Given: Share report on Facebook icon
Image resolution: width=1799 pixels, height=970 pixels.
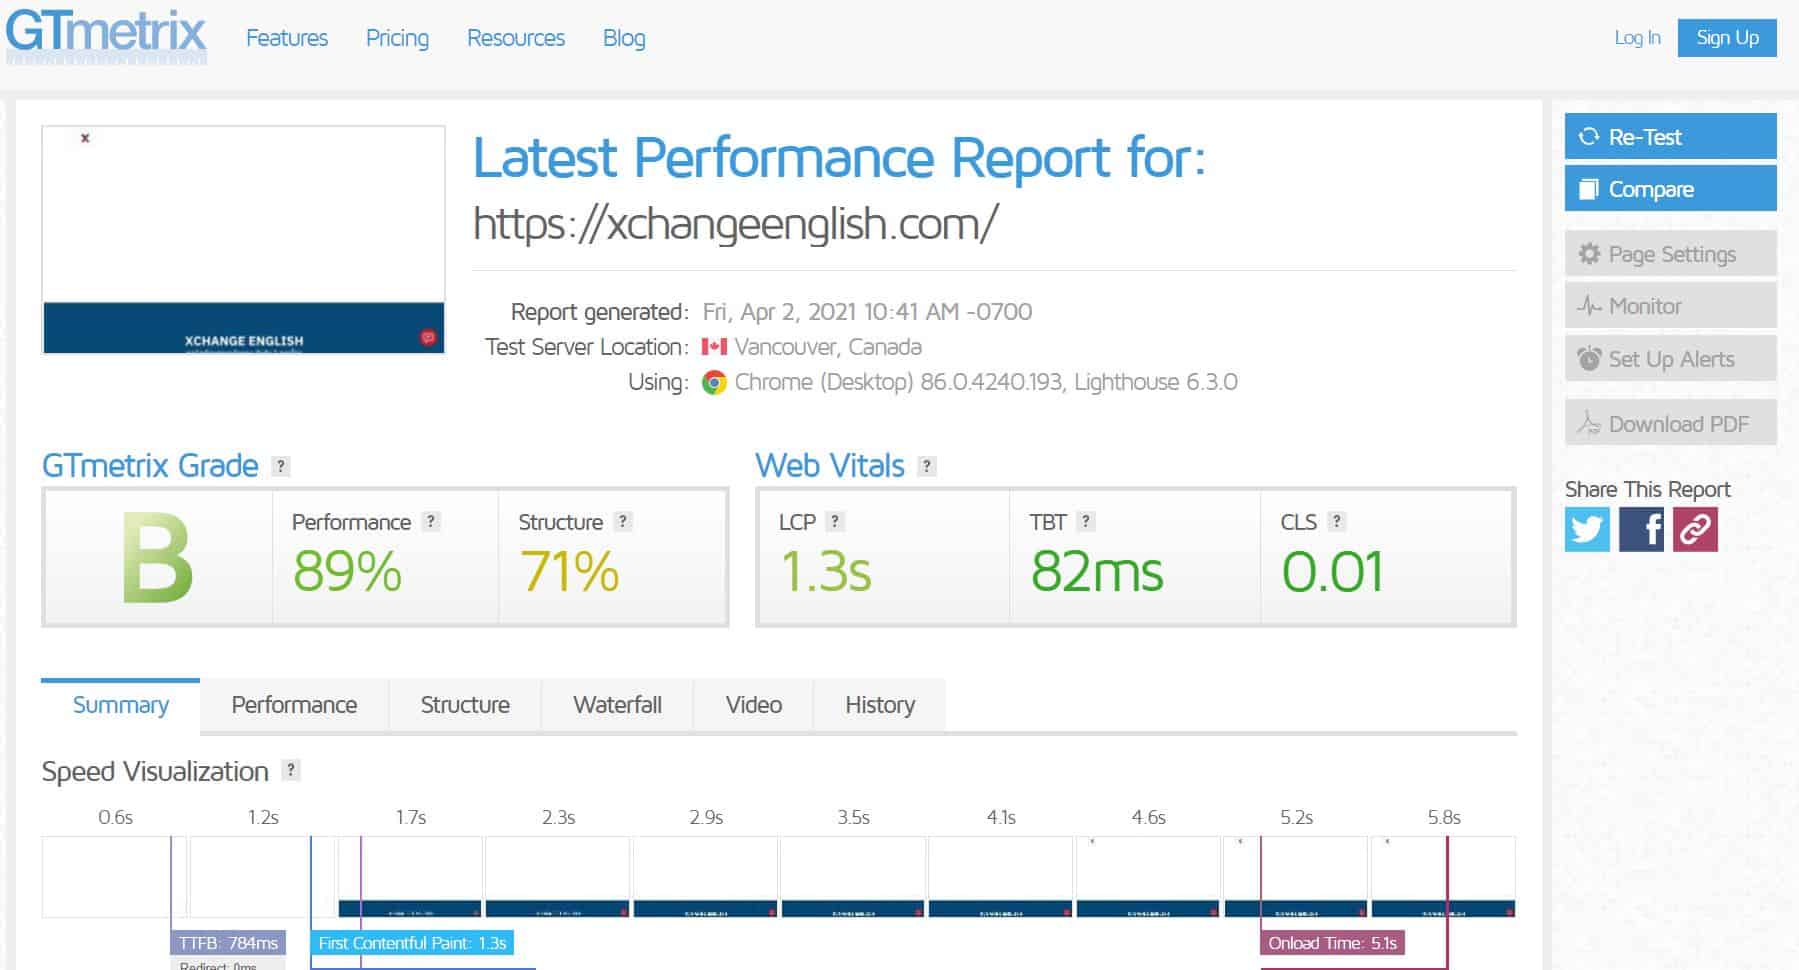Looking at the screenshot, I should (1641, 529).
